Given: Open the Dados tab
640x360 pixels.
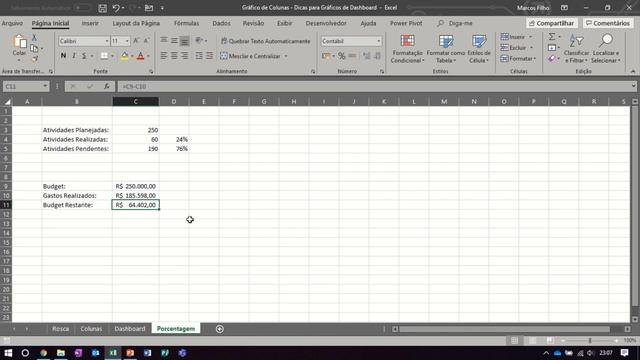Looking at the screenshot, I should point(221,23).
